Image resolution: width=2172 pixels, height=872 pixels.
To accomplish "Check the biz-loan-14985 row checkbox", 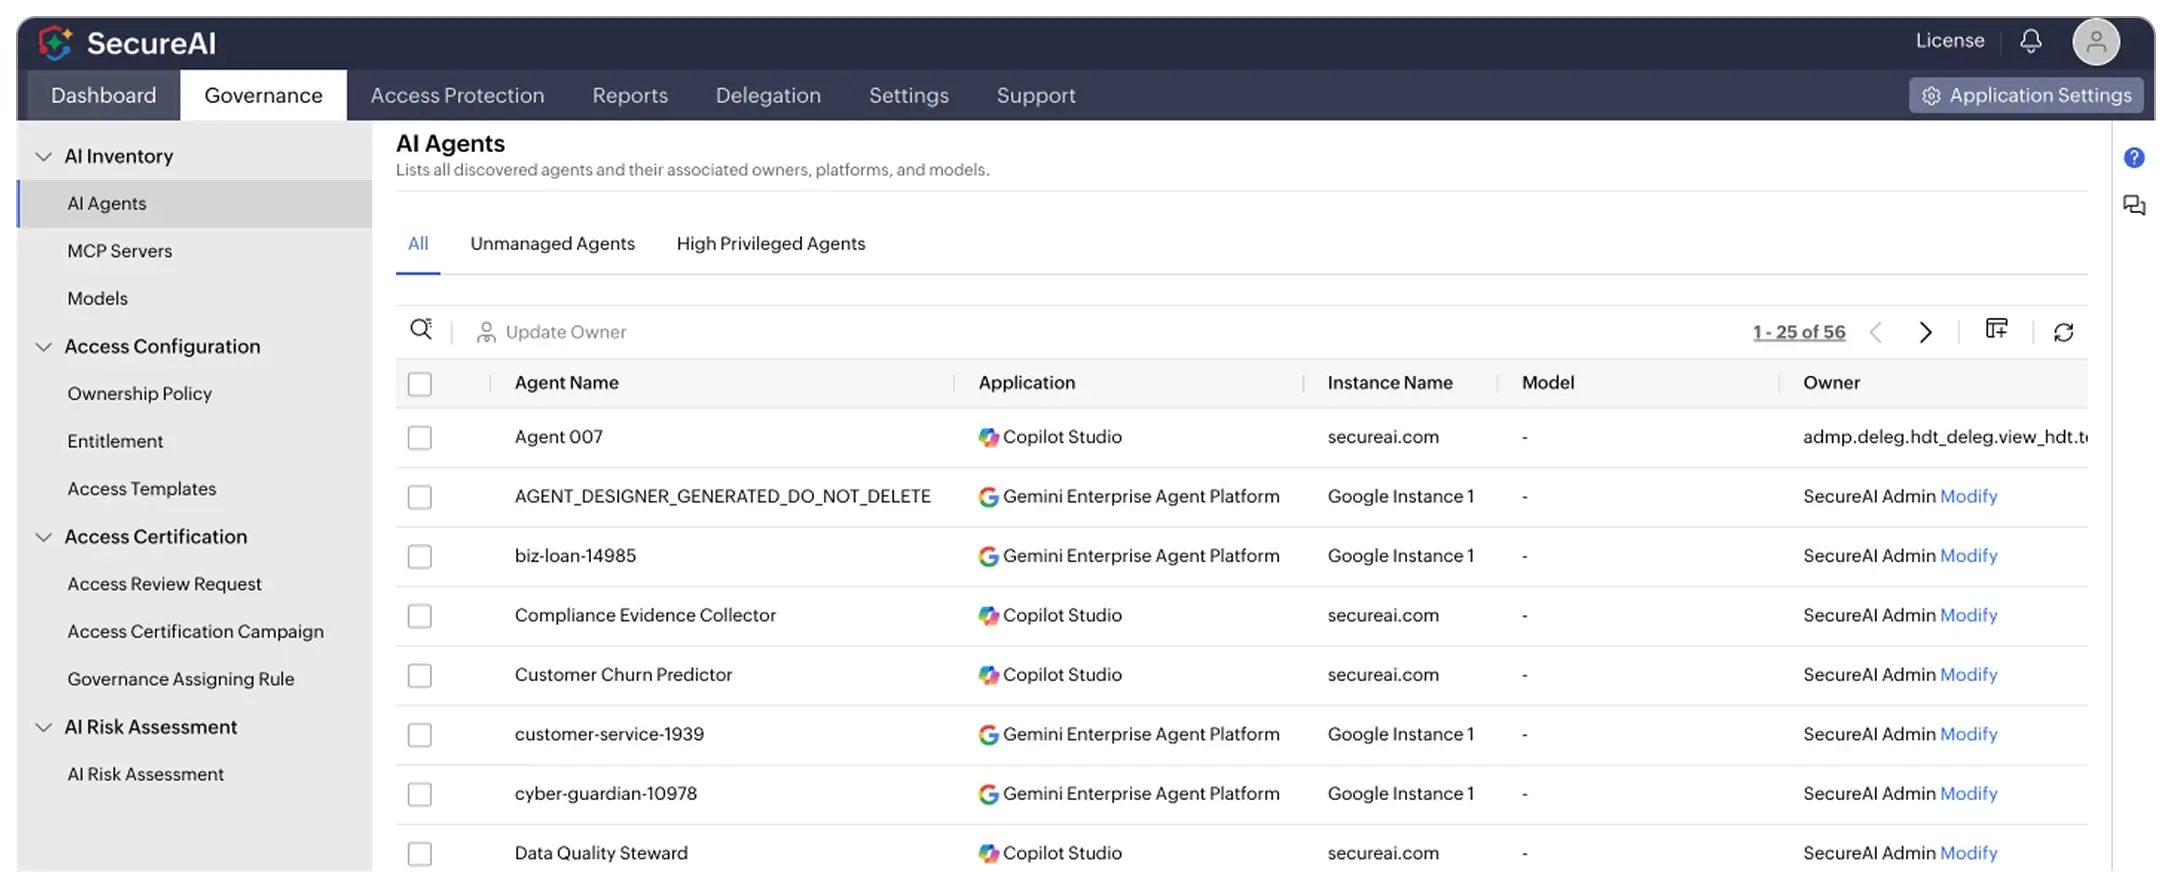I will (x=420, y=556).
